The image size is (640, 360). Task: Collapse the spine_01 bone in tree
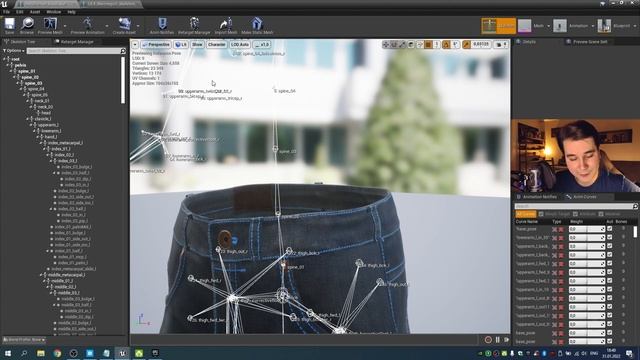click(x=11, y=71)
